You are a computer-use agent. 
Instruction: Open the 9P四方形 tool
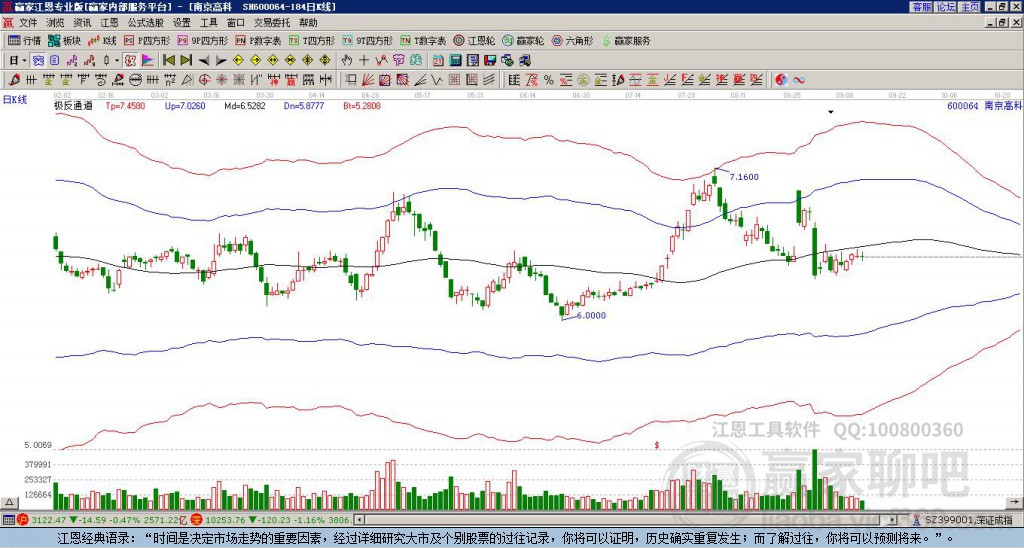tap(202, 40)
